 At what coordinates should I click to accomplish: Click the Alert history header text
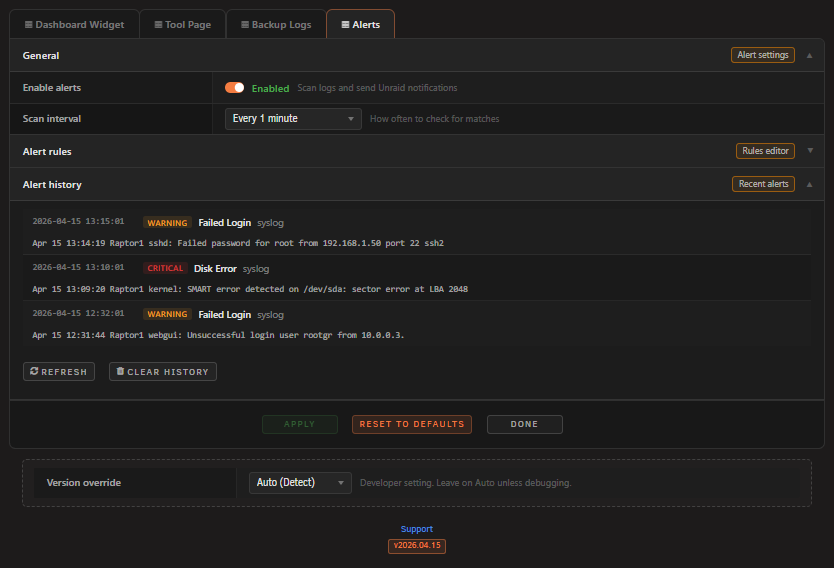[52, 185]
